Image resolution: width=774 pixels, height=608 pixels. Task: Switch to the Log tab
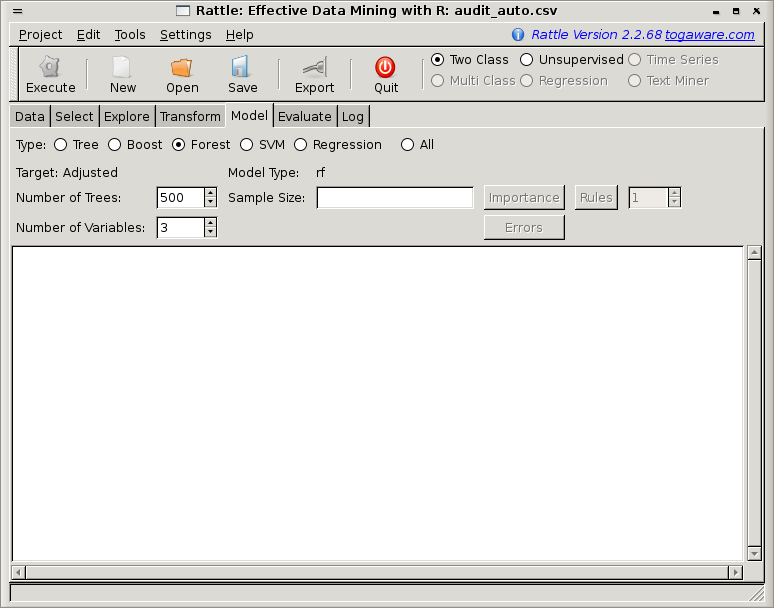352,116
